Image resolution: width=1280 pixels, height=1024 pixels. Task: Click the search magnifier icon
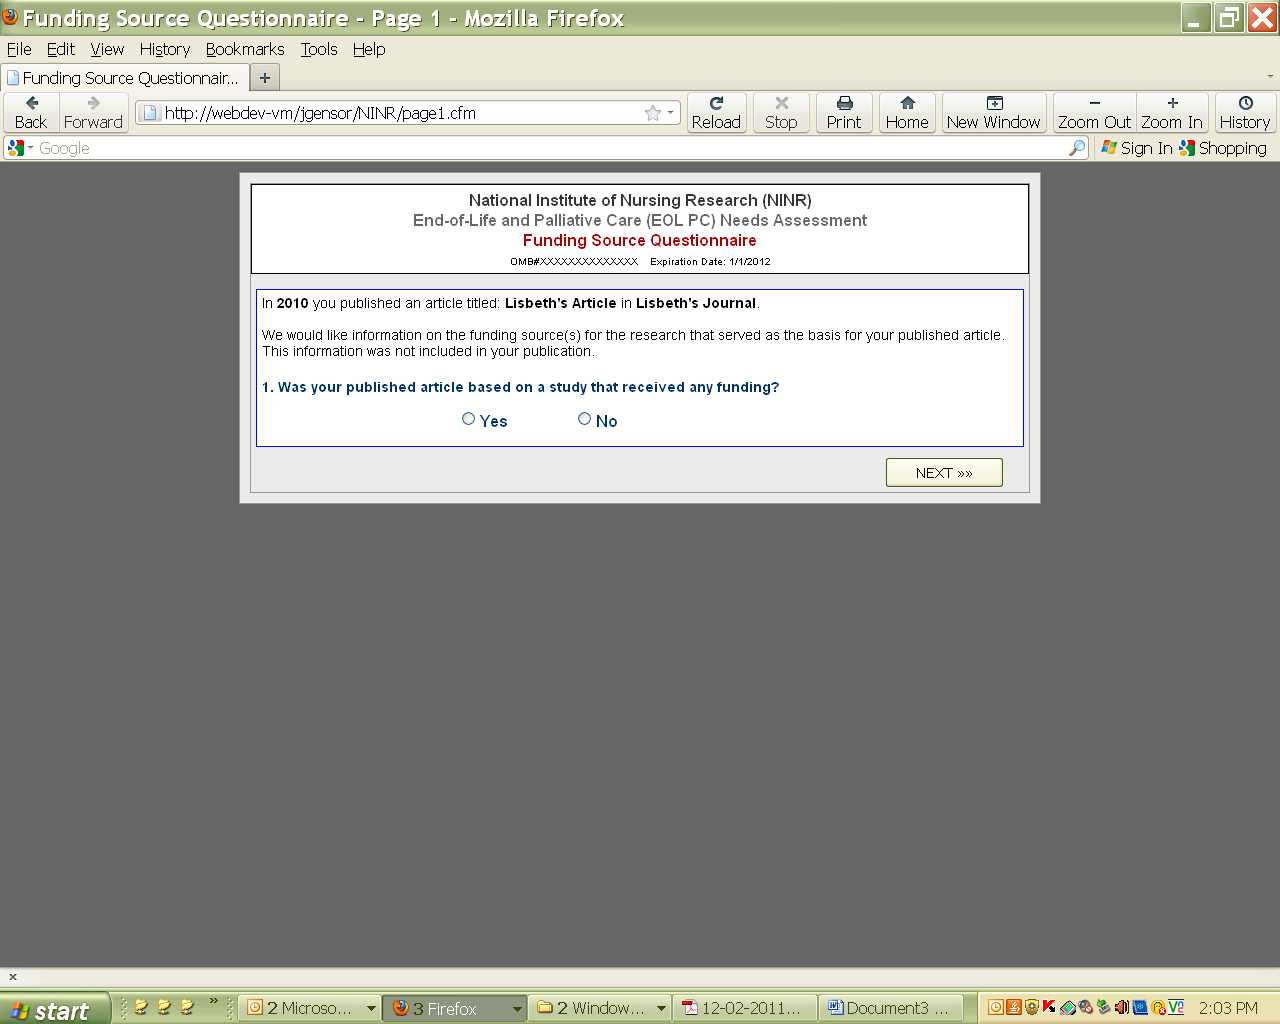click(x=1077, y=148)
